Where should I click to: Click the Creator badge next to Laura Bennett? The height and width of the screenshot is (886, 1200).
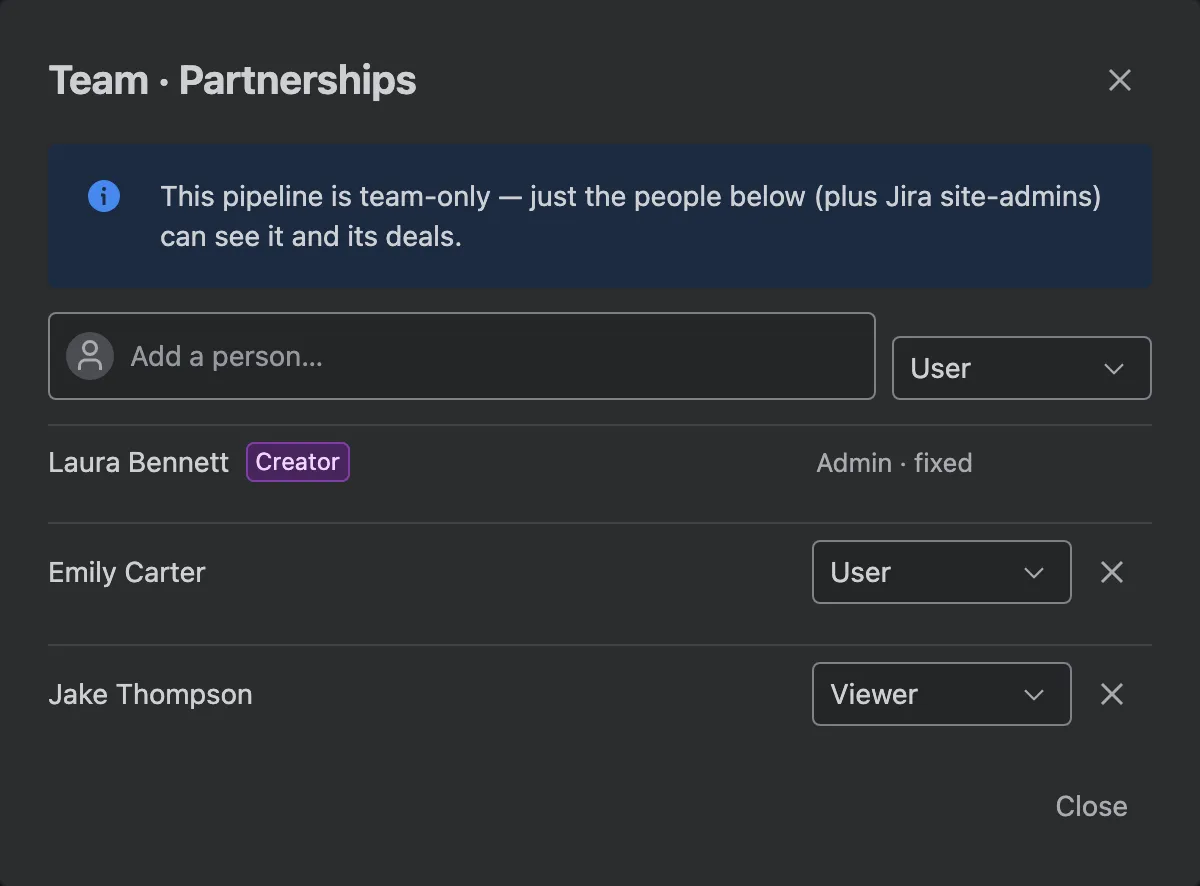(x=298, y=462)
